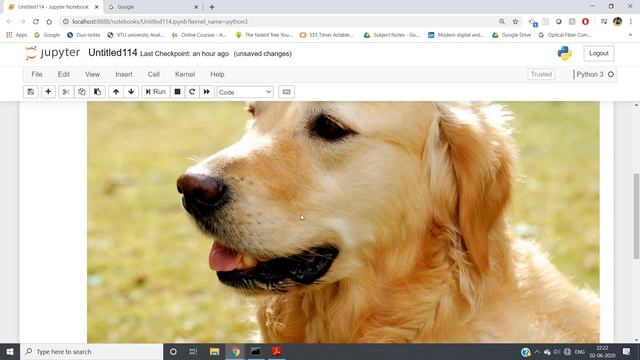Save and checkpoint the notebook
640x360 pixels.
tap(31, 92)
